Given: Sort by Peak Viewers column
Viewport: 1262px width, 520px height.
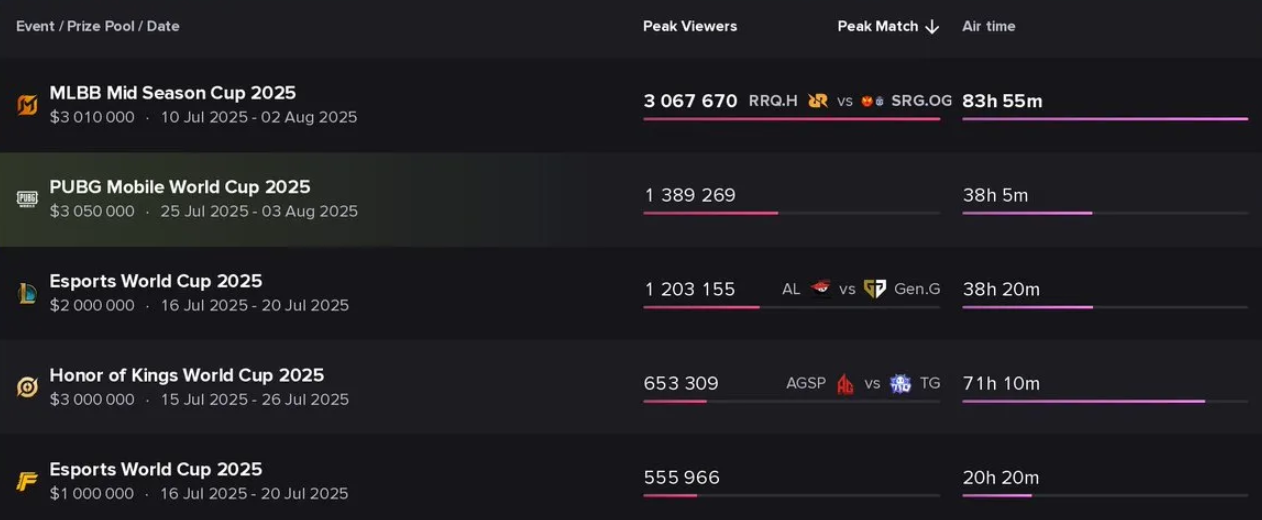Looking at the screenshot, I should (690, 27).
